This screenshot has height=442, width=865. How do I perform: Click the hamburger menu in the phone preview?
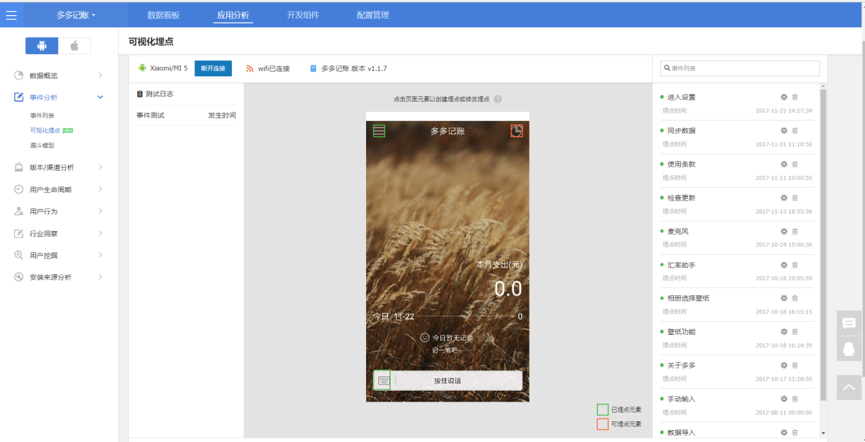(379, 131)
